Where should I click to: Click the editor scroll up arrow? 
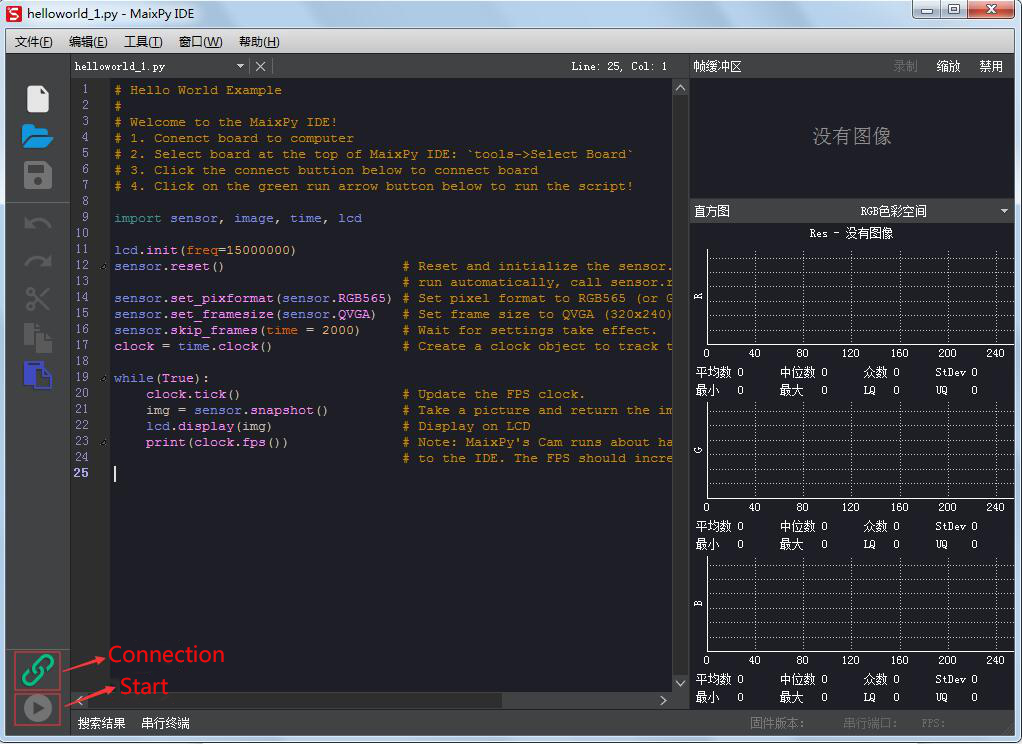(680, 88)
